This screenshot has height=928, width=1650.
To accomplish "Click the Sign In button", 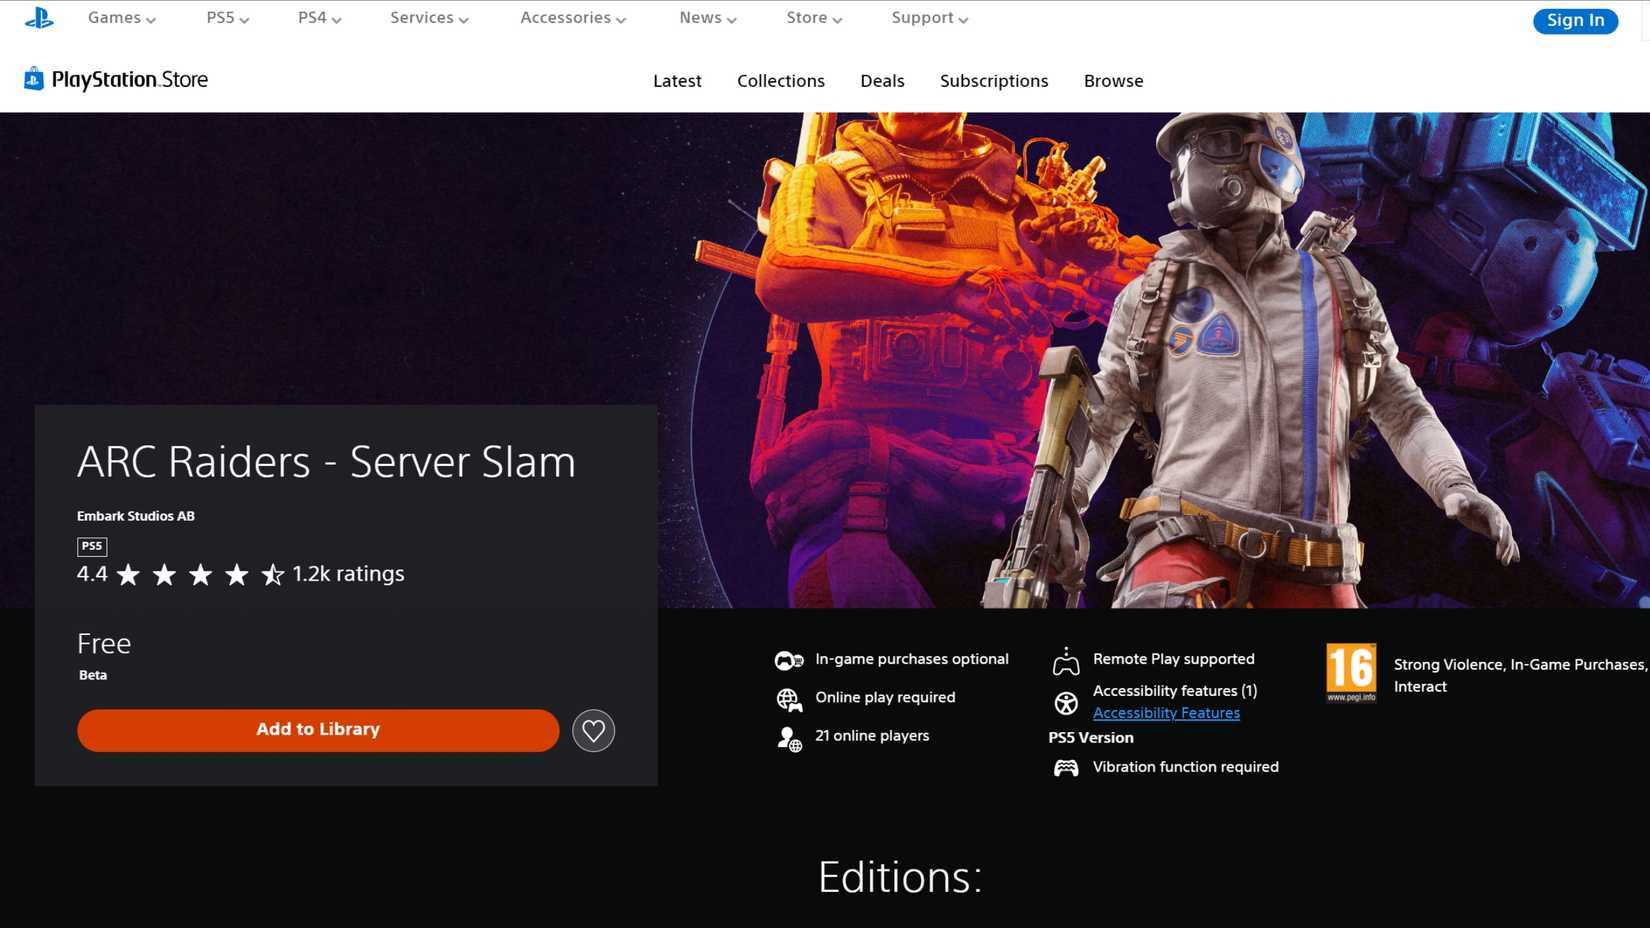I will point(1575,20).
